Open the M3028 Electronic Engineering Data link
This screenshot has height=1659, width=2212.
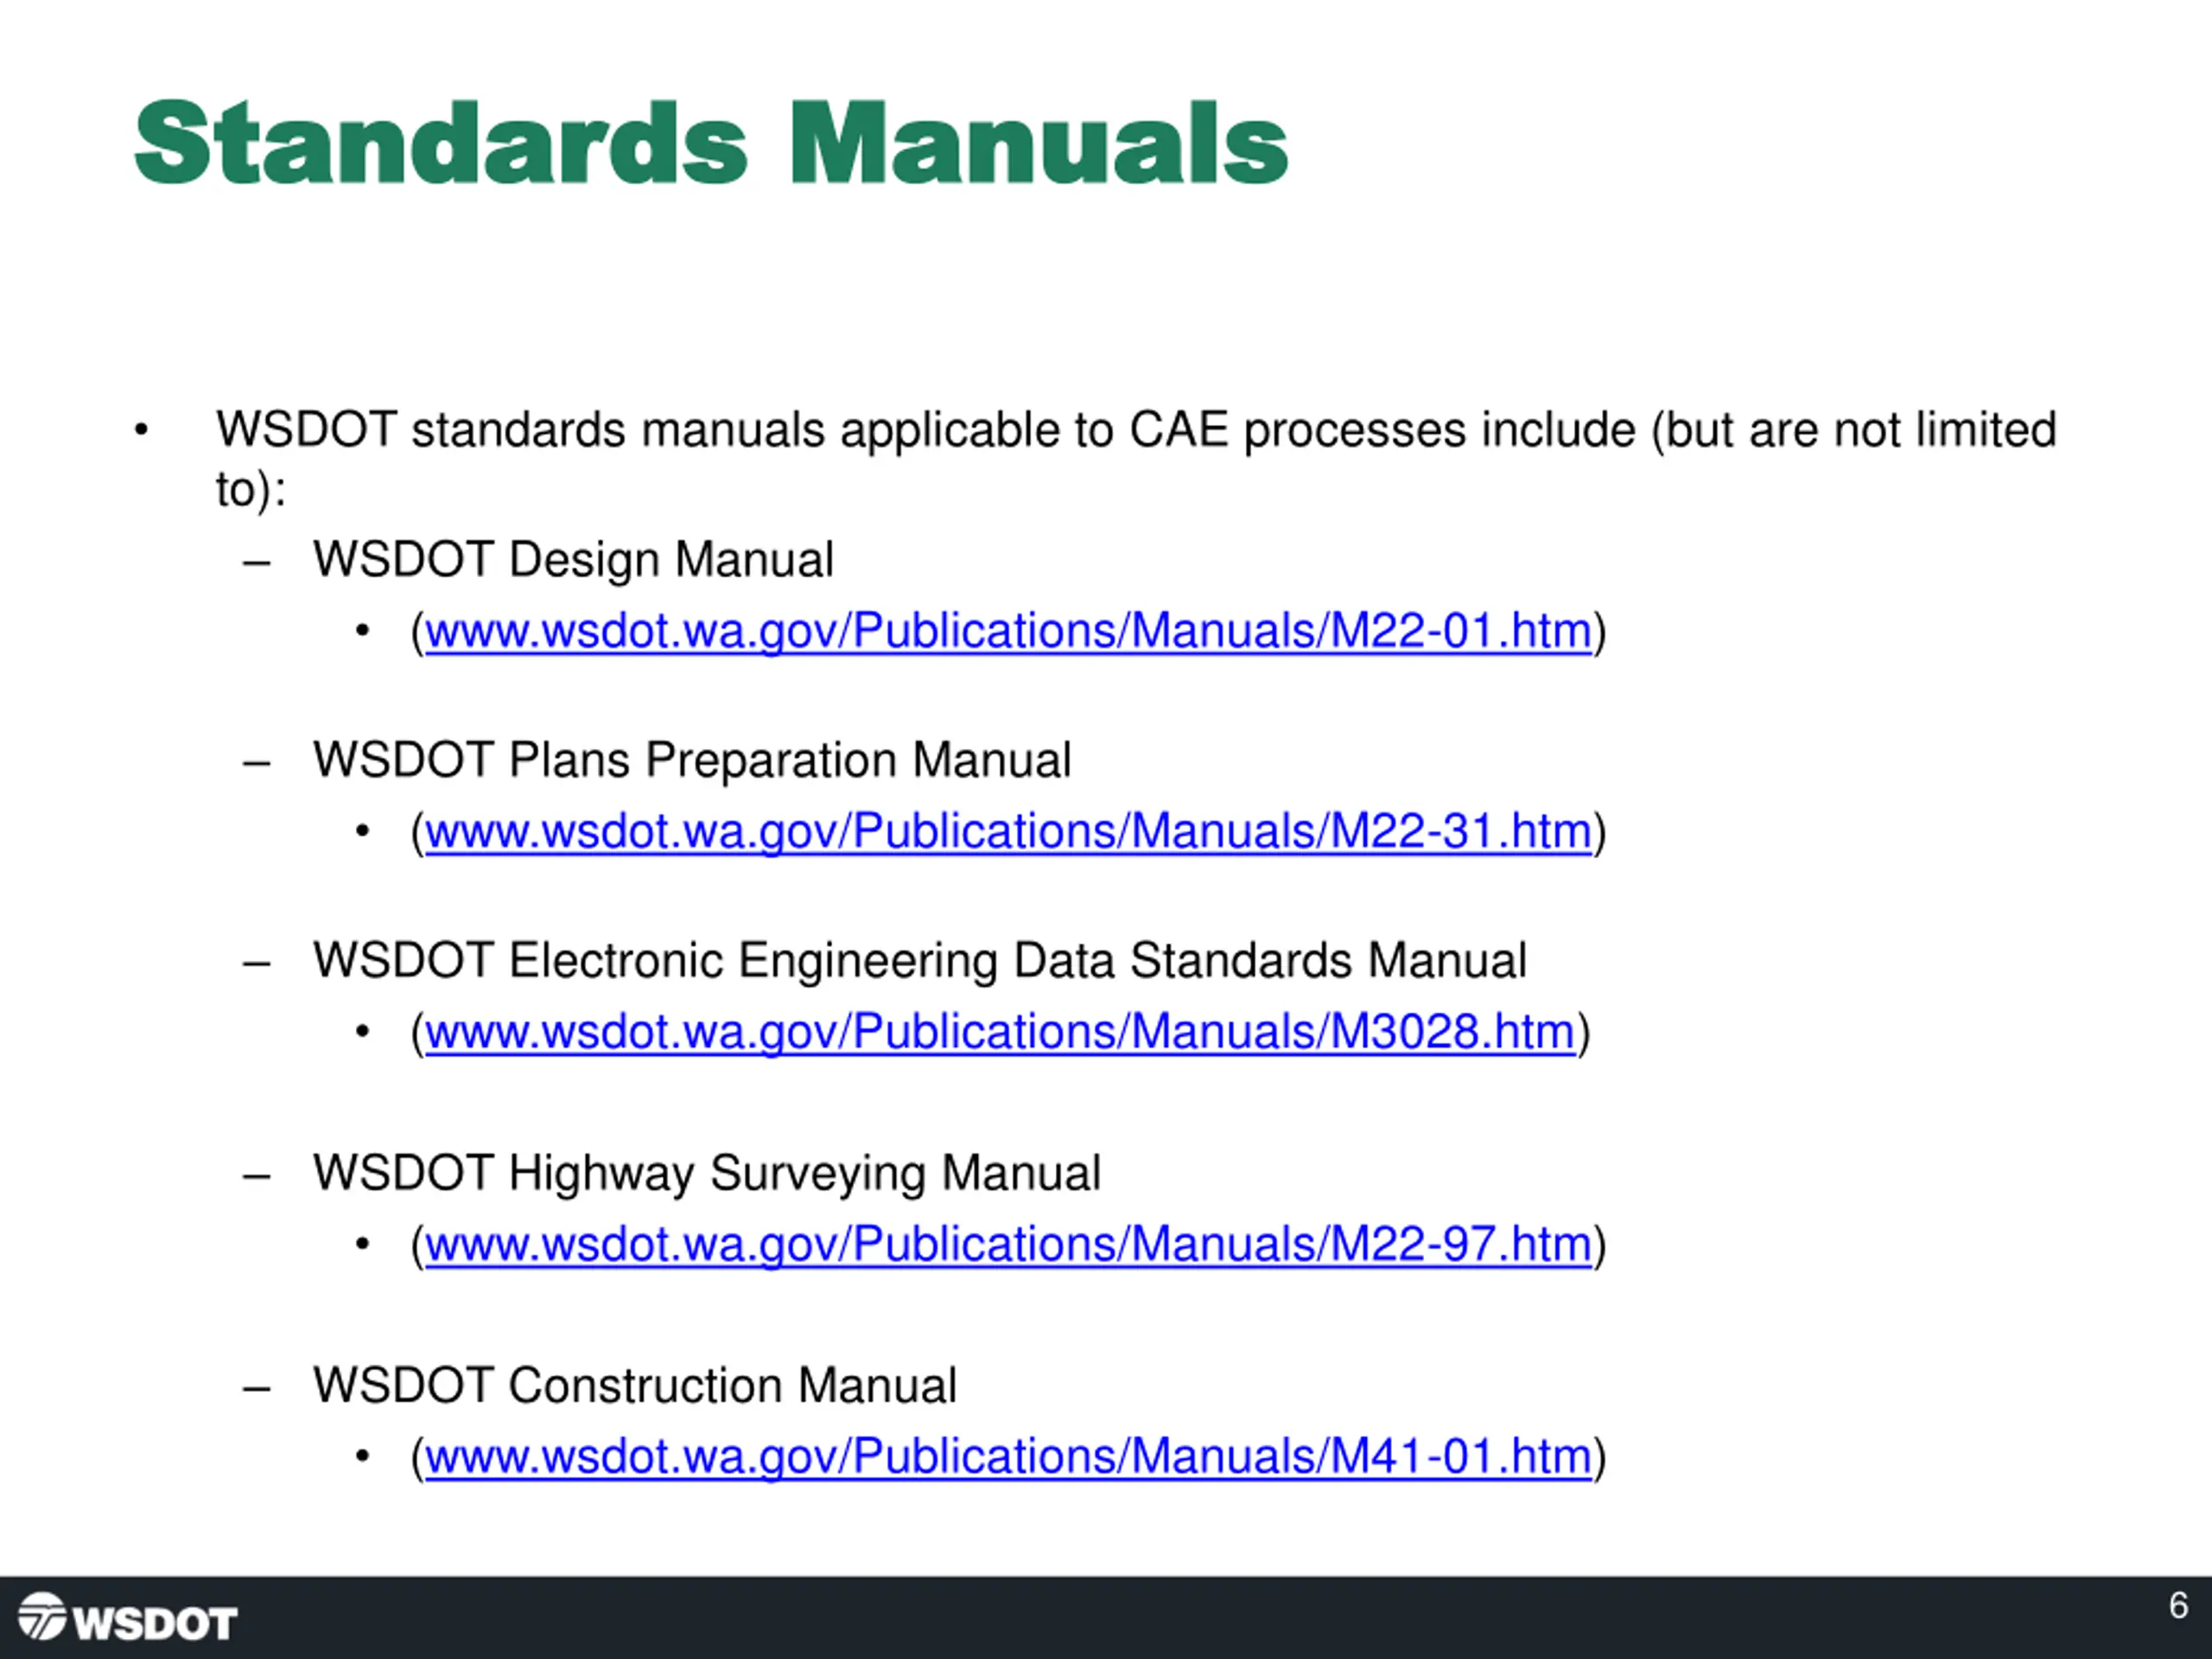[1000, 1032]
